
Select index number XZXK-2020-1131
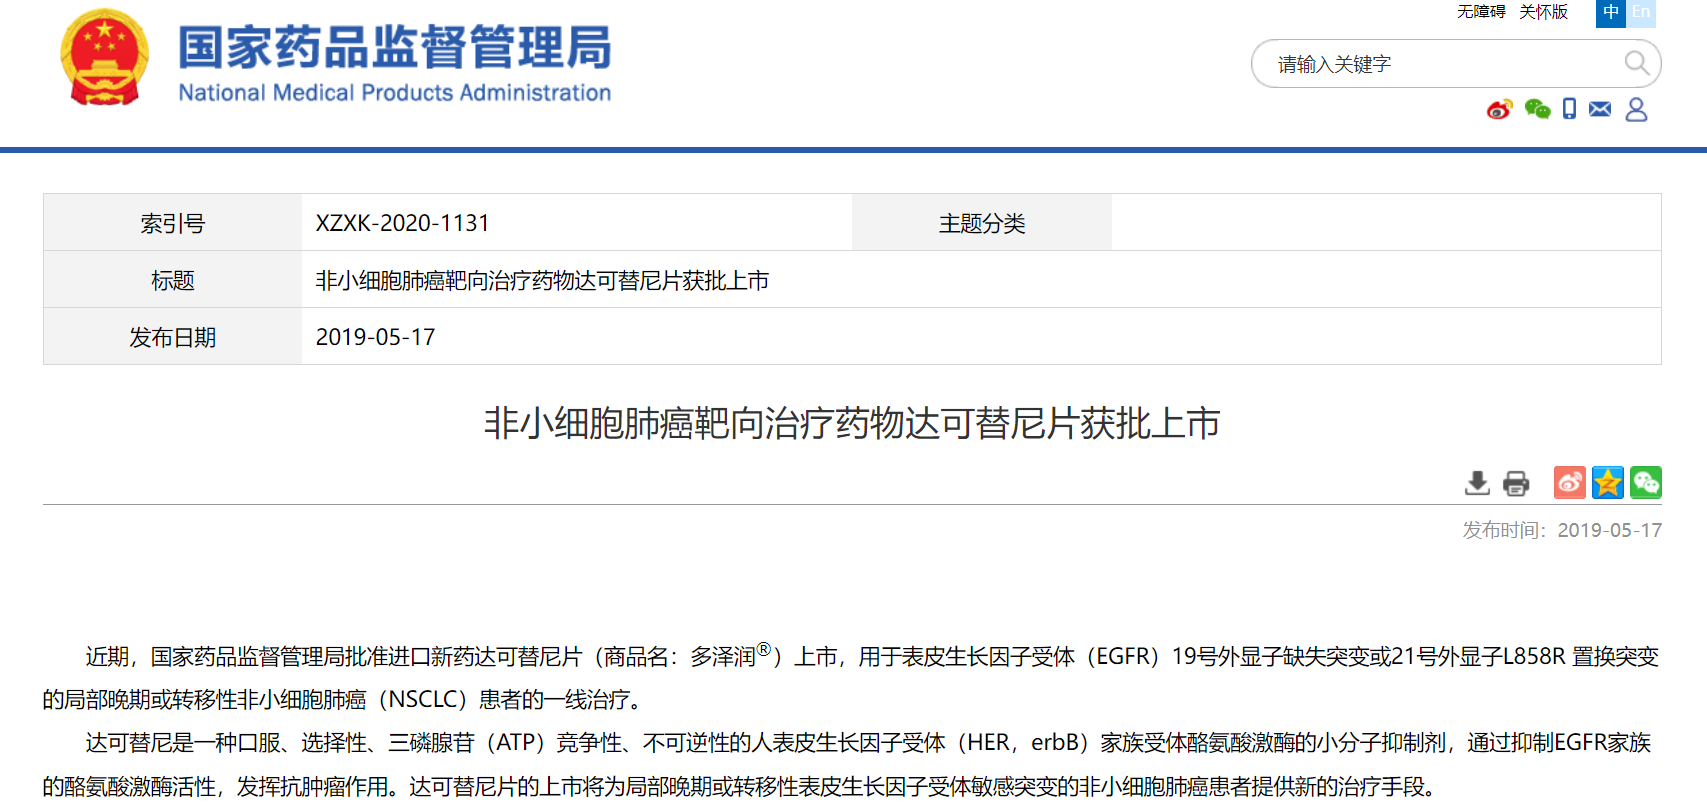pyautogui.click(x=402, y=223)
